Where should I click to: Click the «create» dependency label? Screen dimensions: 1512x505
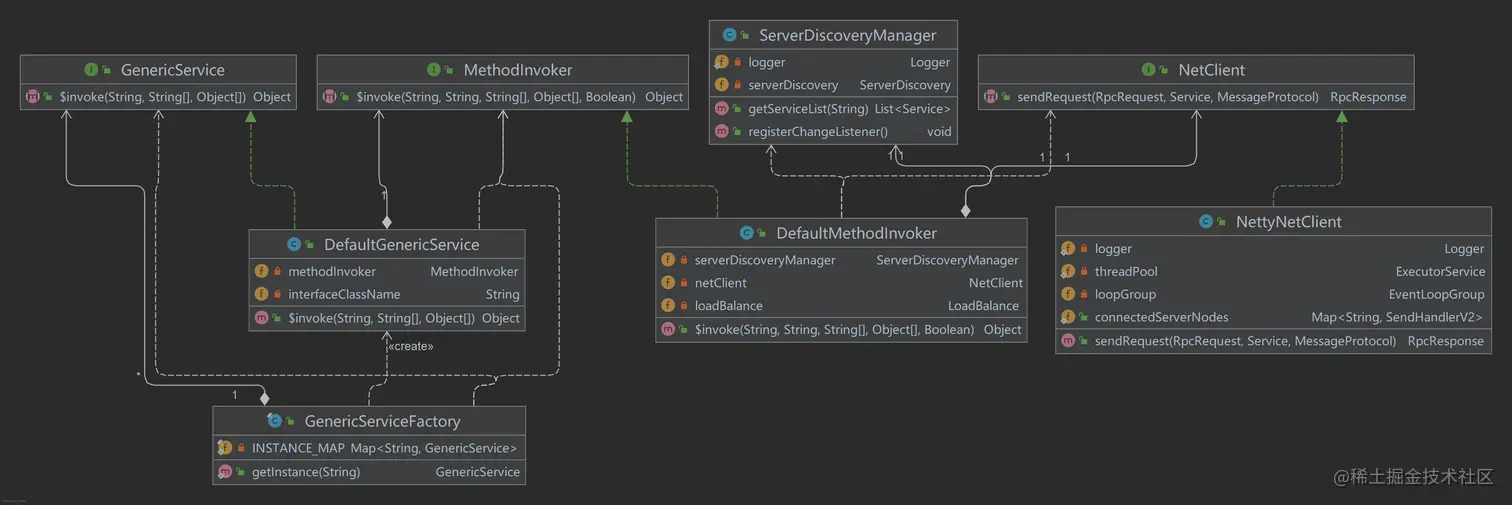point(410,346)
